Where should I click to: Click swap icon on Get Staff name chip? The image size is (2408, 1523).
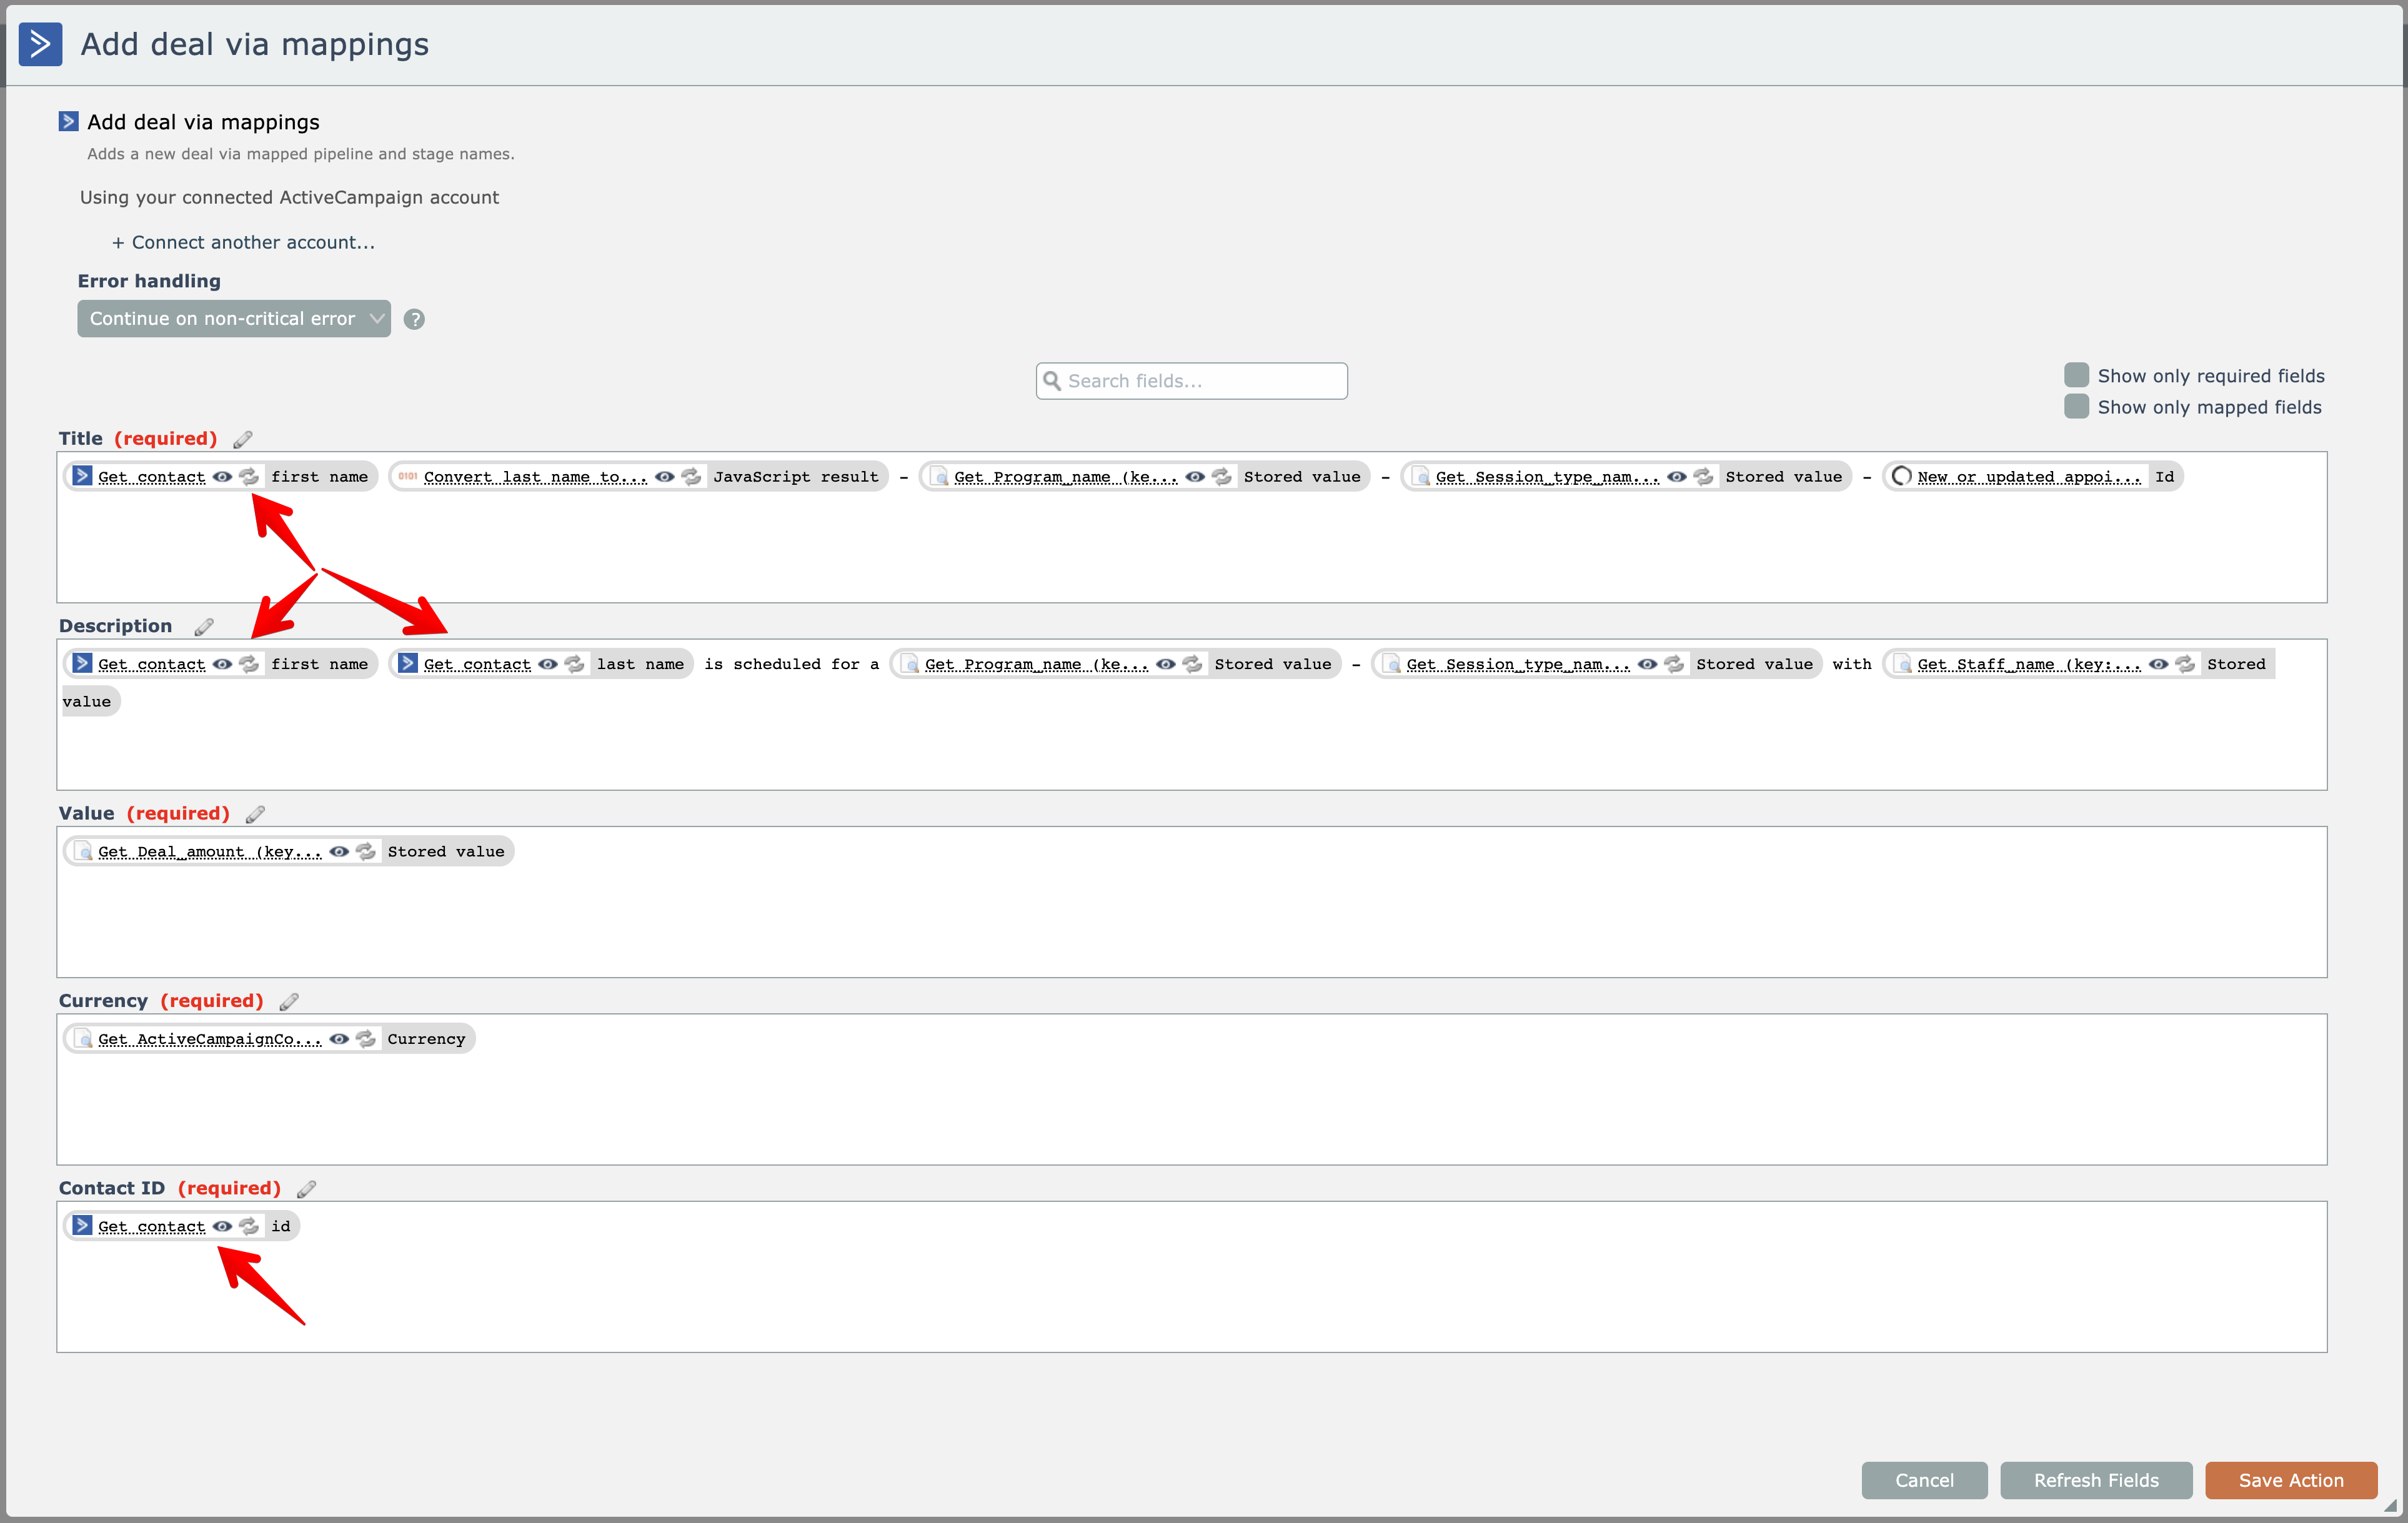coord(2186,664)
